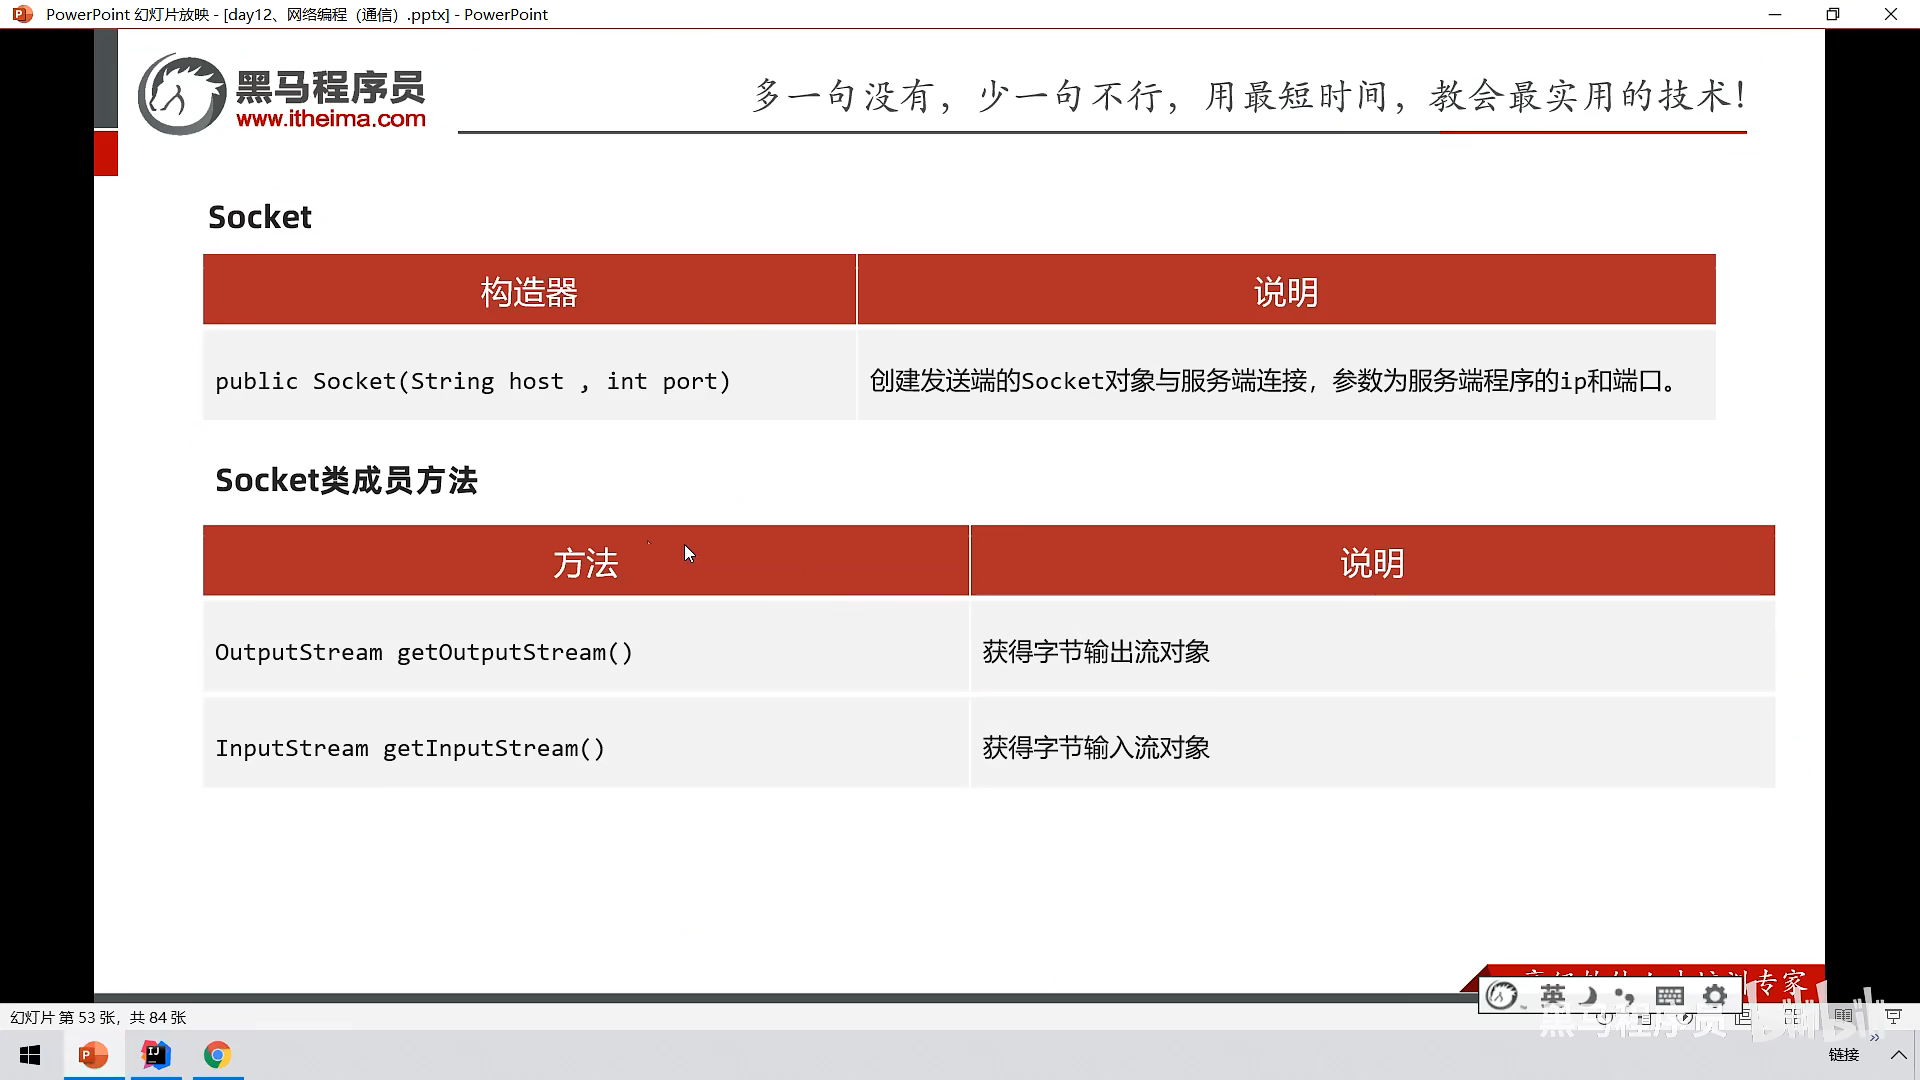The height and width of the screenshot is (1080, 1920).
Task: Toggle the English/Chinese input mode
Action: (x=1552, y=996)
